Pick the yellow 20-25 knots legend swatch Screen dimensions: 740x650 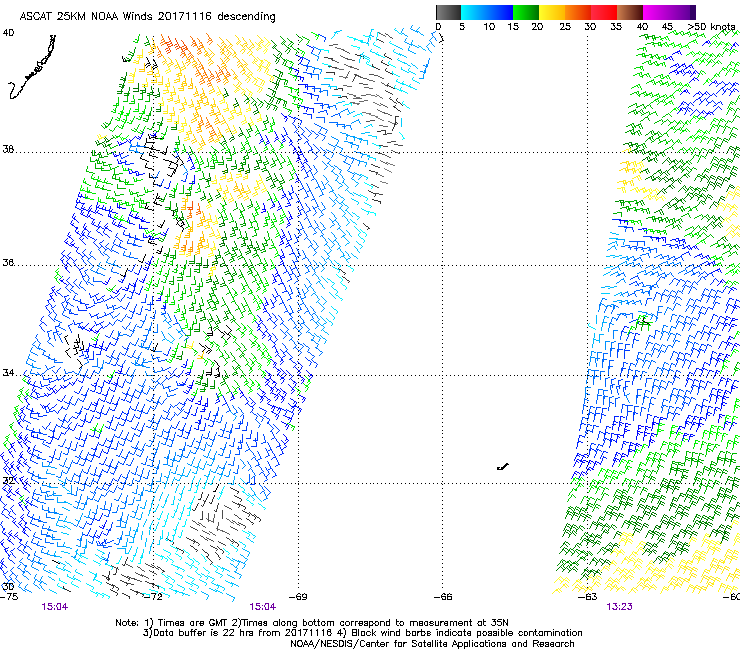coord(552,12)
